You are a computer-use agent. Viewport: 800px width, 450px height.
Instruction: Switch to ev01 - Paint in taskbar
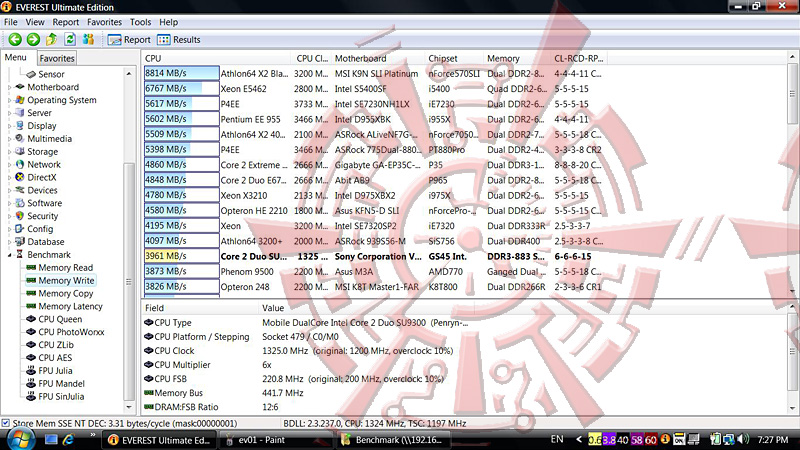click(276, 440)
